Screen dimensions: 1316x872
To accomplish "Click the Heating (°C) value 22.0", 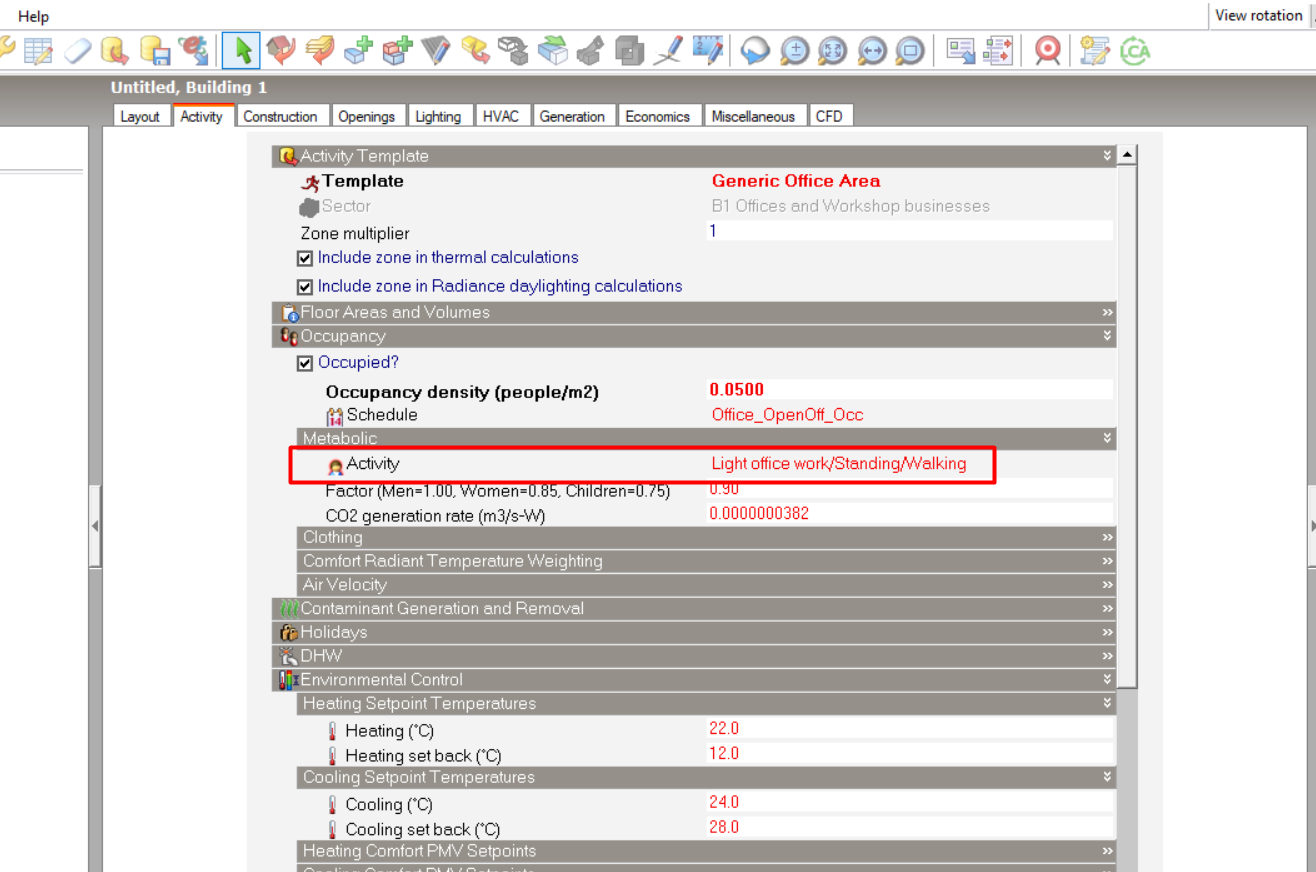I will (x=724, y=728).
